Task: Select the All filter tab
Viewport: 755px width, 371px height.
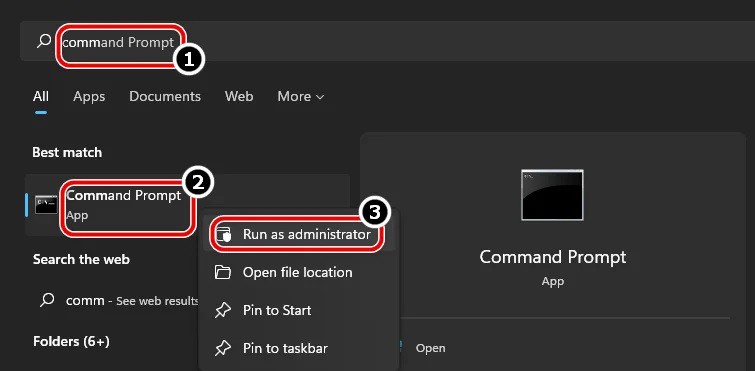Action: 40,96
